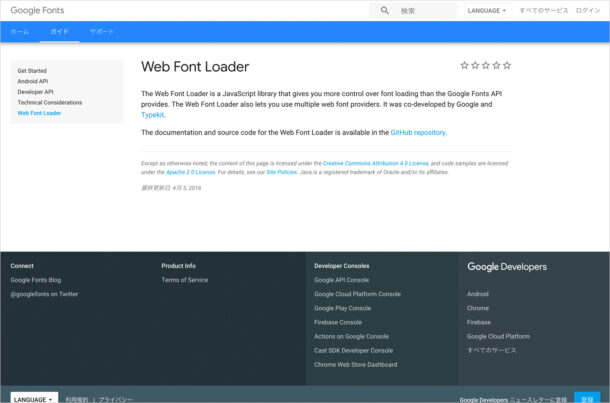Switch to the ガイド tab

click(60, 32)
